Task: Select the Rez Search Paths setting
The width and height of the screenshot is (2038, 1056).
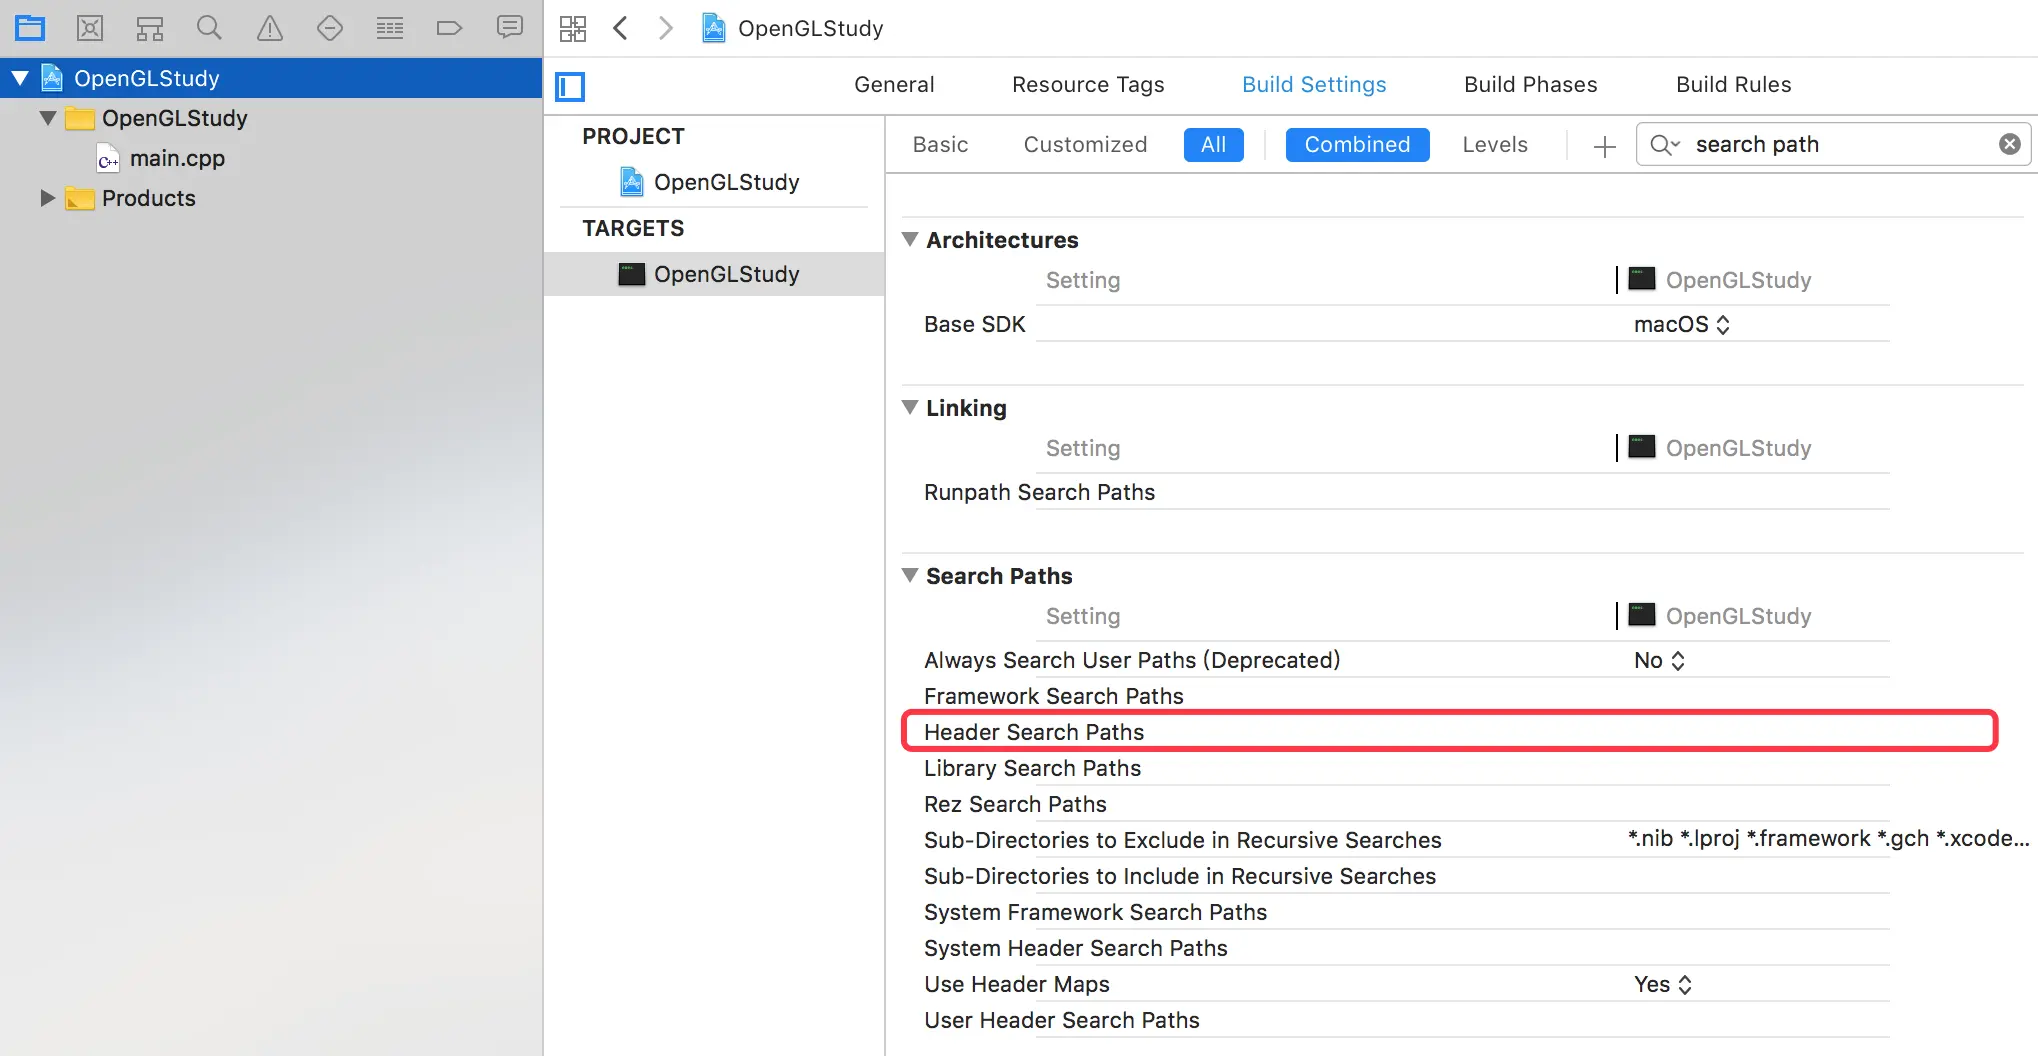Action: [1015, 804]
